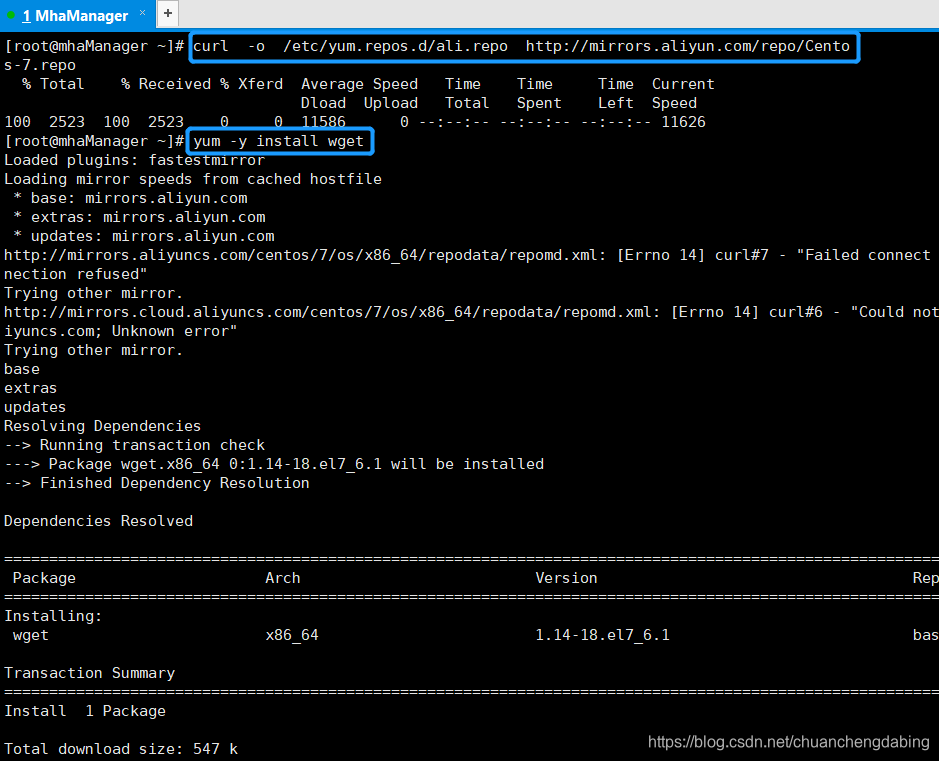Click the second 'Trying other mirror.' line
Screen dimensions: 939x761
tap(93, 350)
